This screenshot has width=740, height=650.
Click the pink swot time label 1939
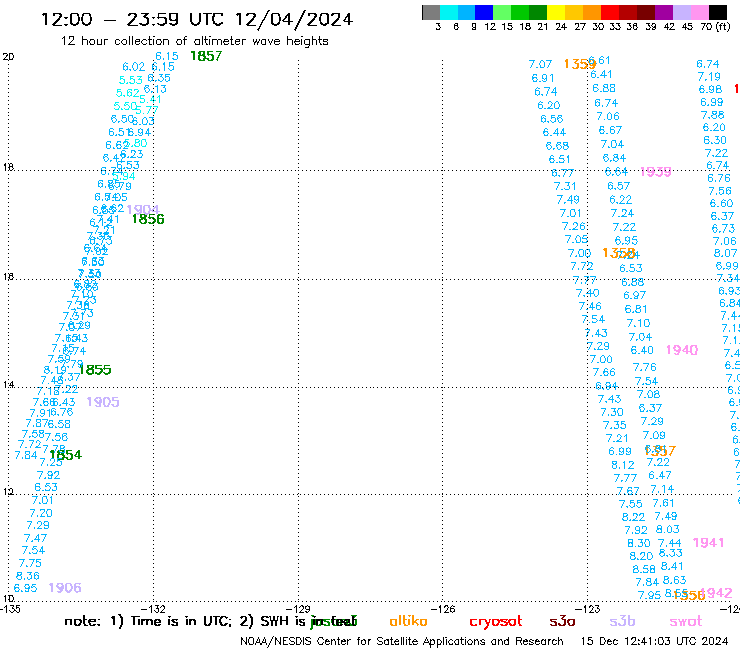coord(656,172)
